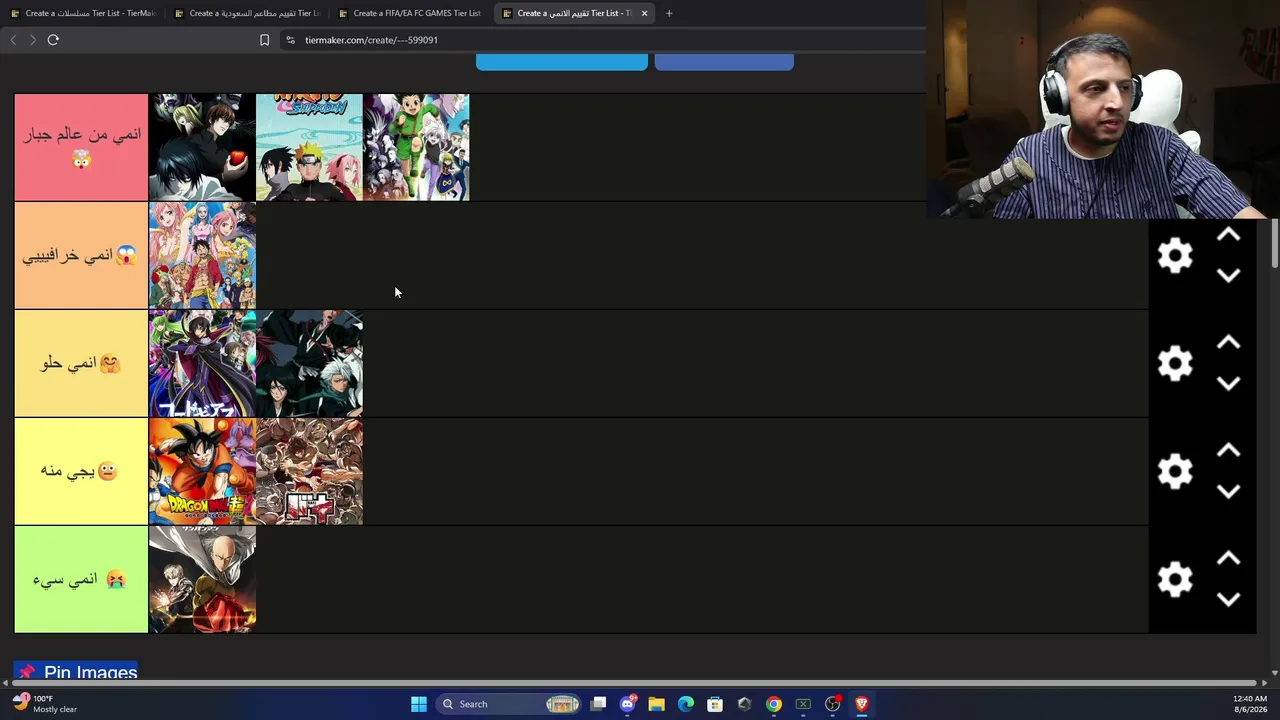Switch to the تقييم مطاعم السعودية tab
The width and height of the screenshot is (1280, 720).
tap(246, 13)
